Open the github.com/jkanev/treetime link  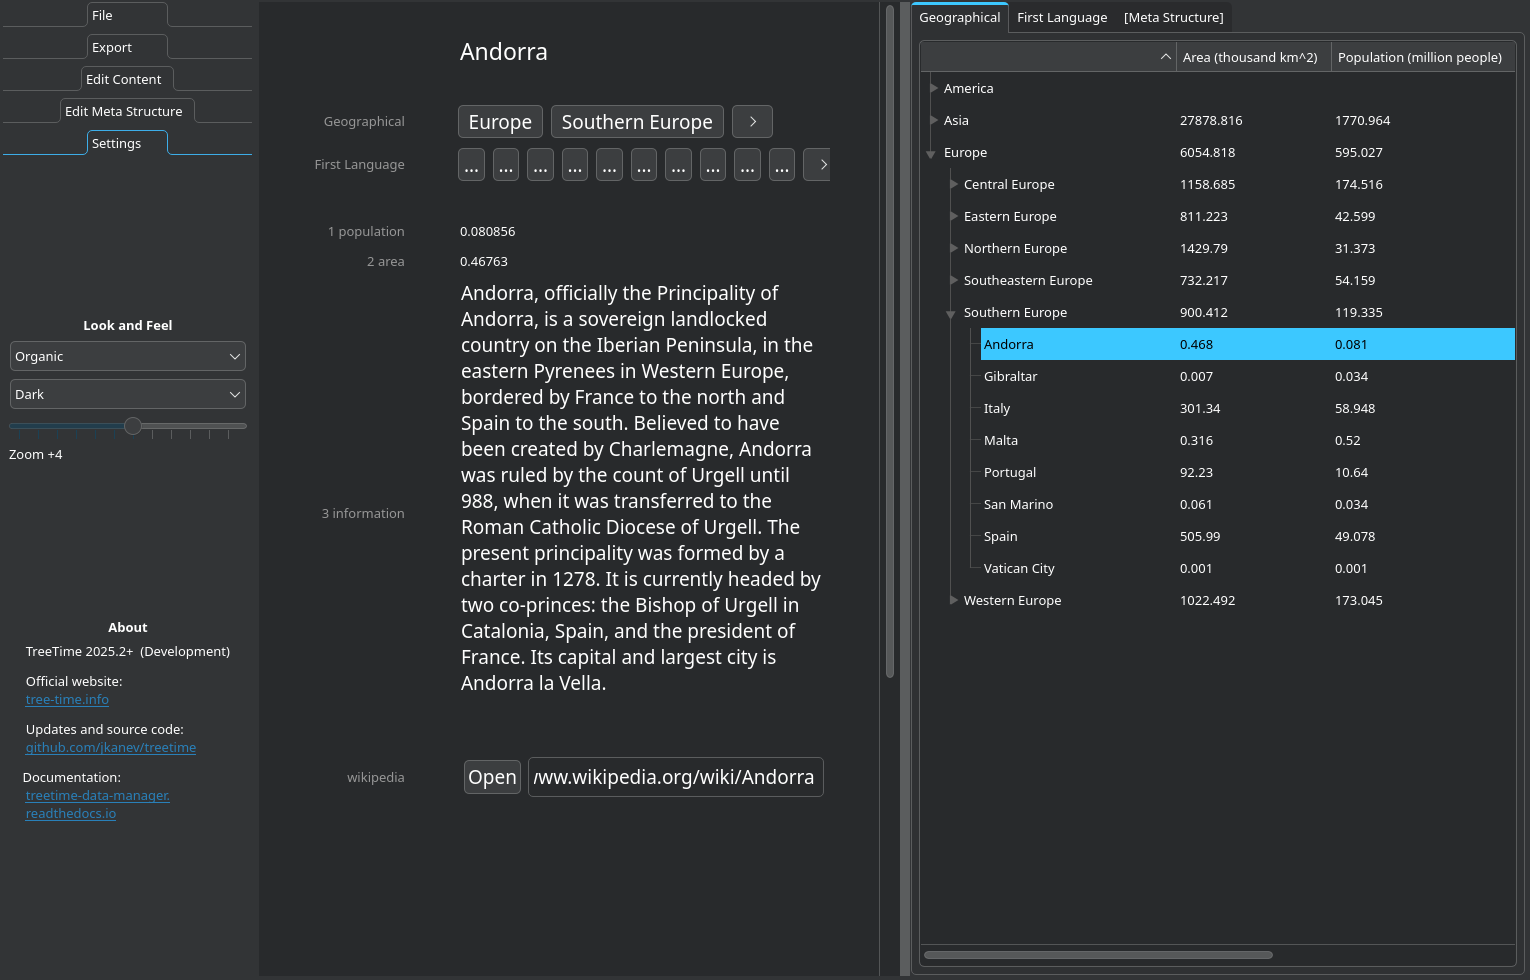click(110, 748)
